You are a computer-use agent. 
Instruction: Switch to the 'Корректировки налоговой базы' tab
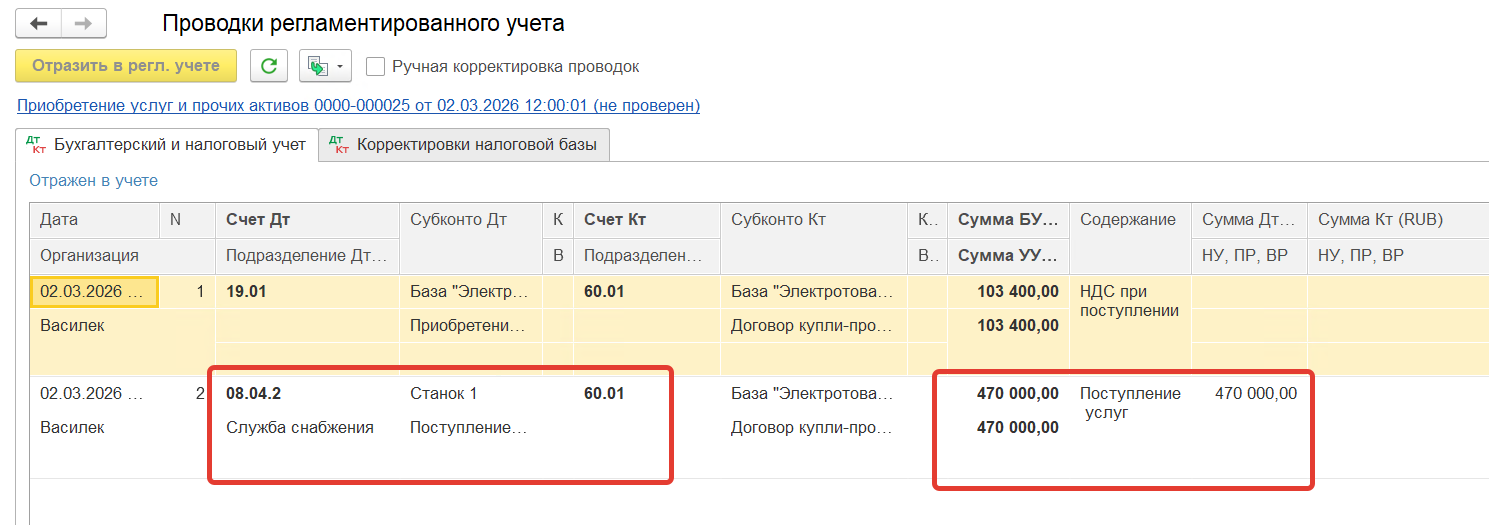point(464,145)
